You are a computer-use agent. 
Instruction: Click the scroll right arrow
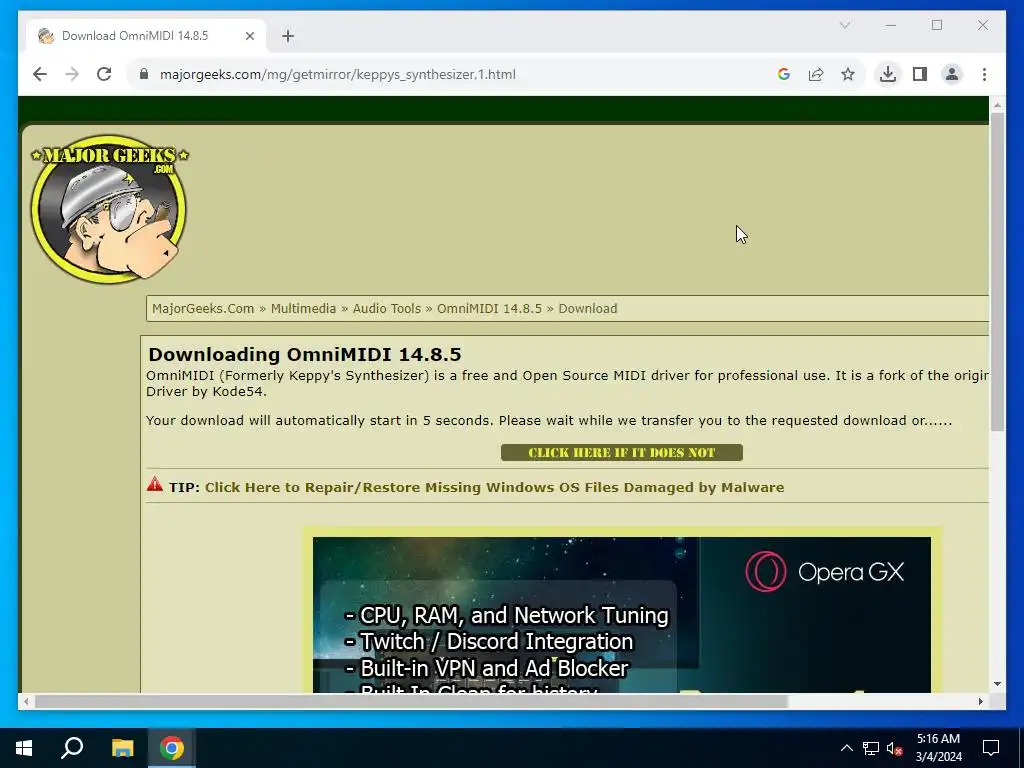(x=980, y=702)
